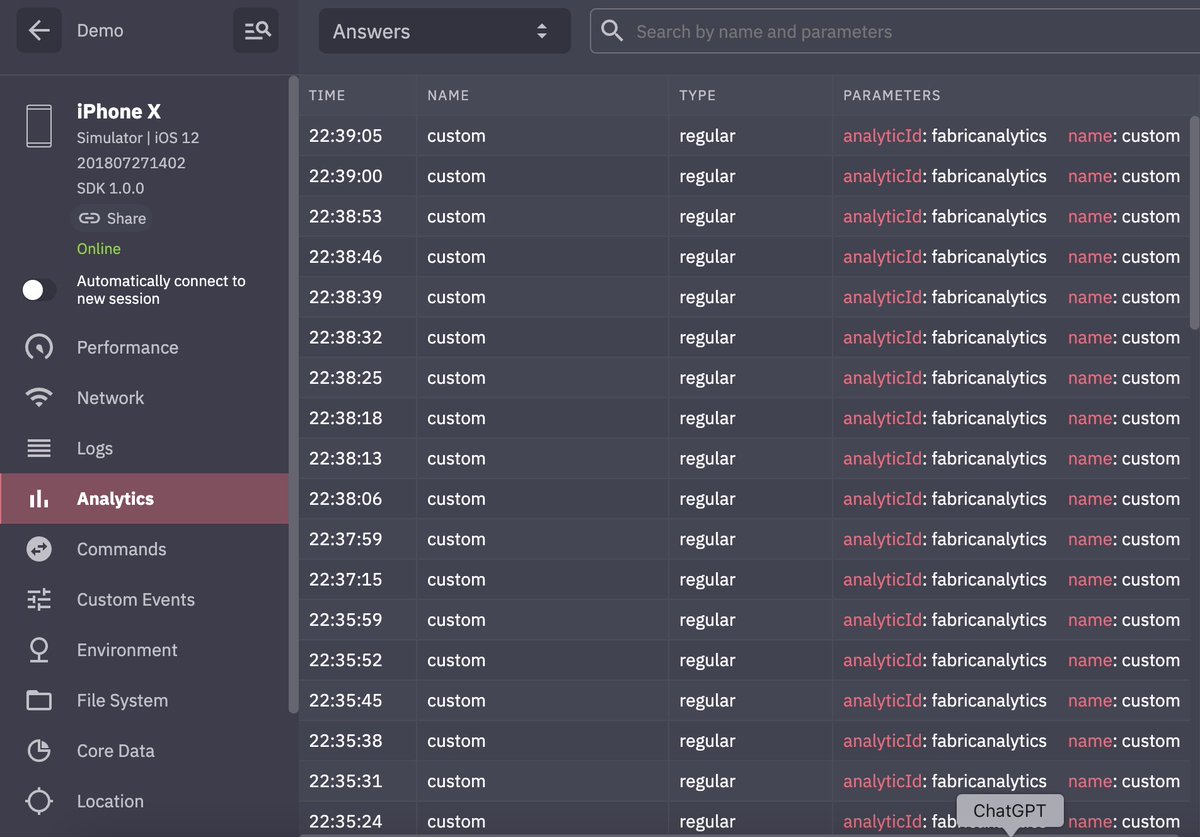Open the Performance section
This screenshot has height=837, width=1200.
144,347
